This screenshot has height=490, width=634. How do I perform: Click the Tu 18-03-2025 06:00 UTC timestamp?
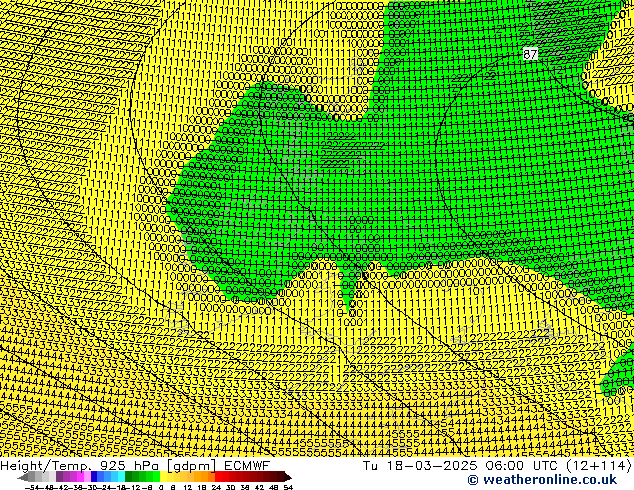click(497, 465)
